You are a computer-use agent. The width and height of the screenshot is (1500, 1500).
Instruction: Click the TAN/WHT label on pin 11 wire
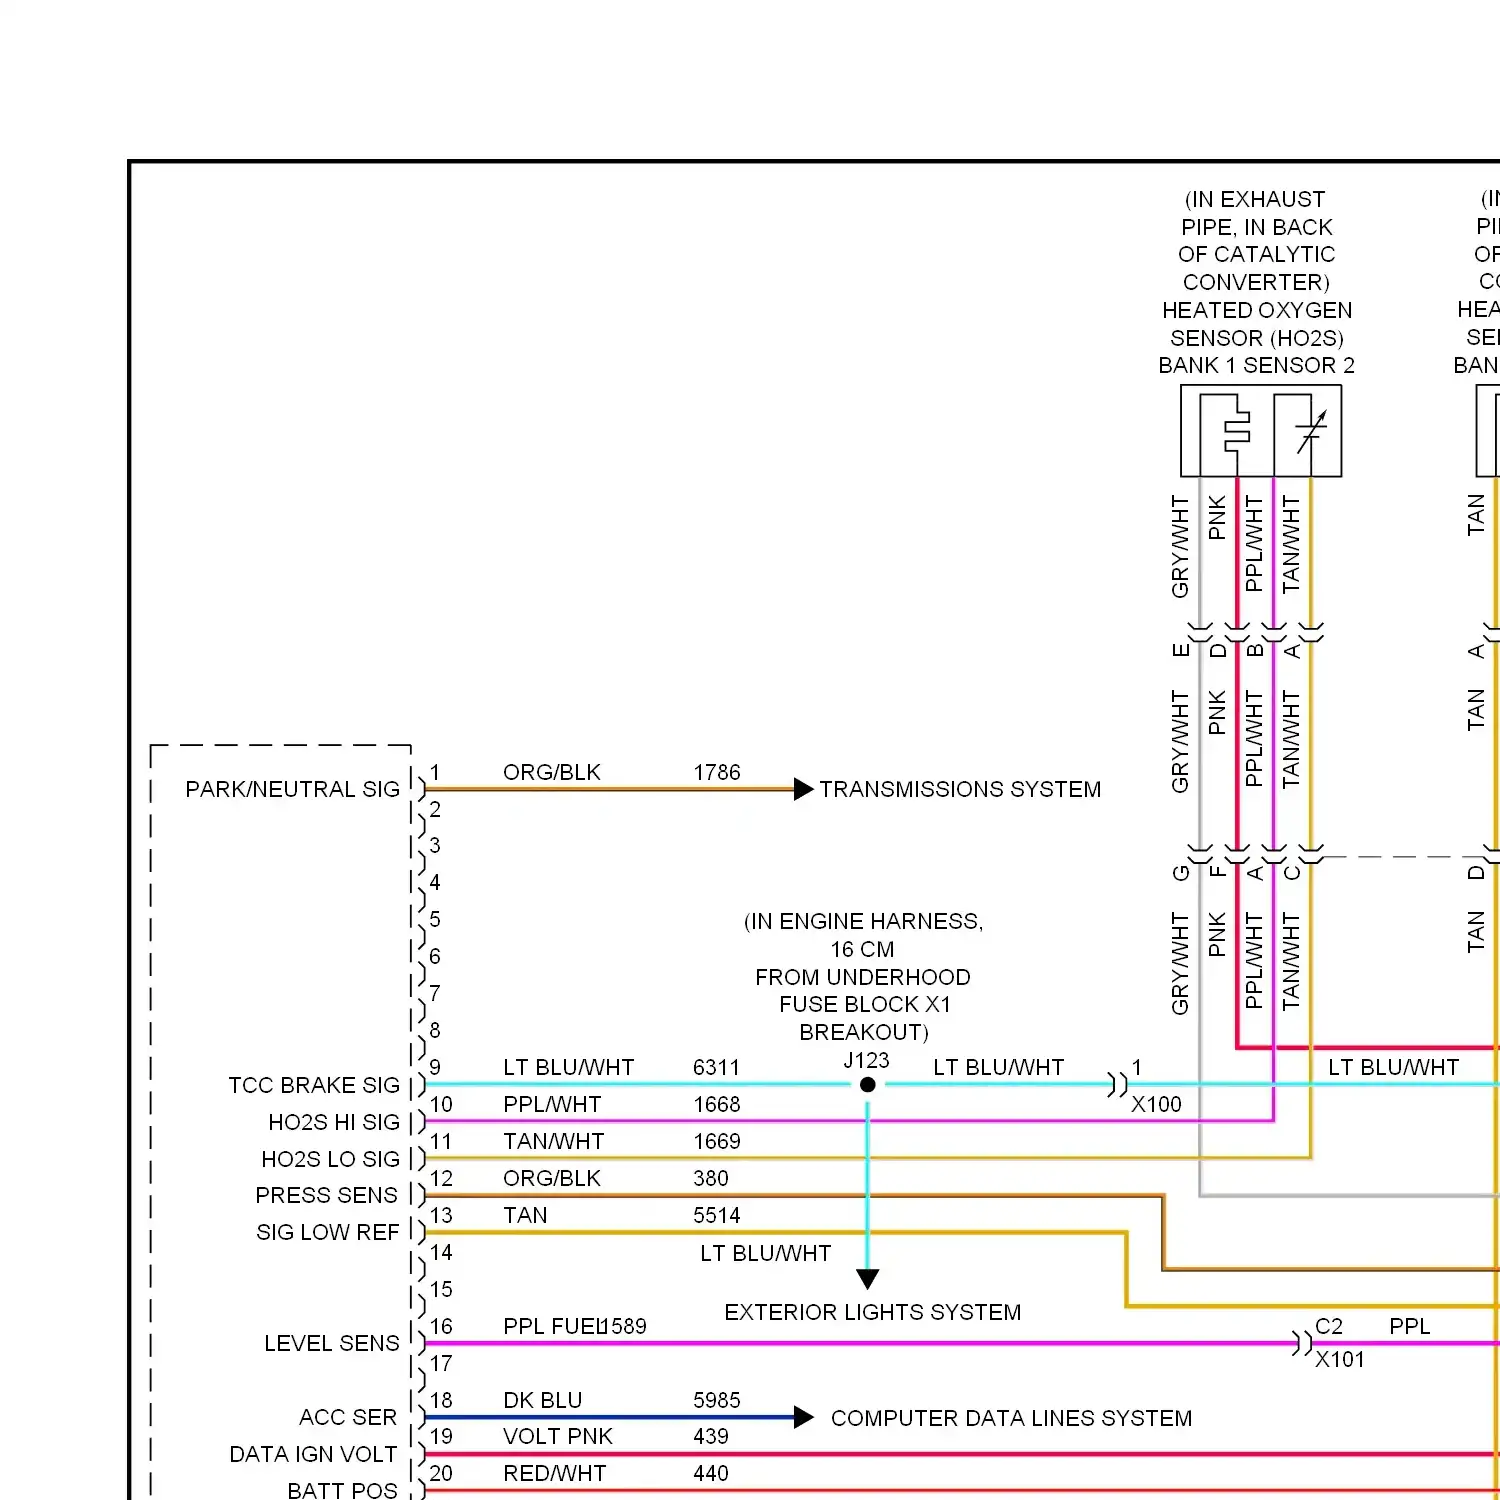pyautogui.click(x=554, y=1142)
